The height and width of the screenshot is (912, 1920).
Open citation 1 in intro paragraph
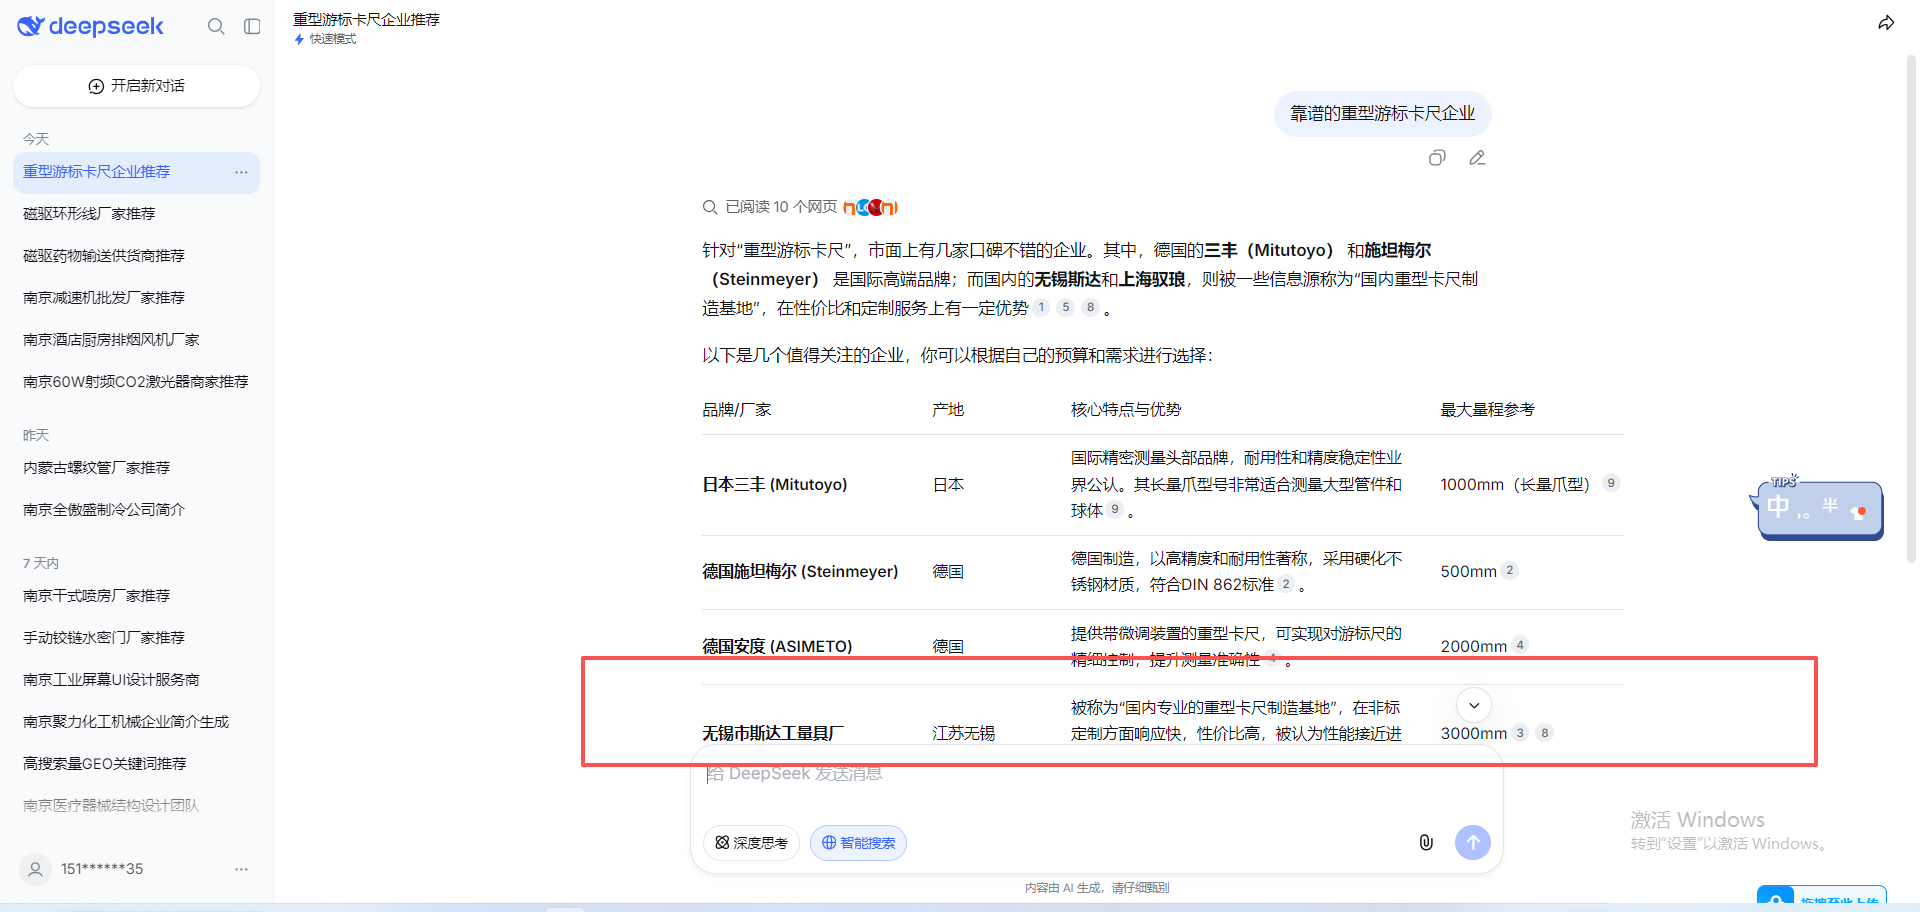1041,308
